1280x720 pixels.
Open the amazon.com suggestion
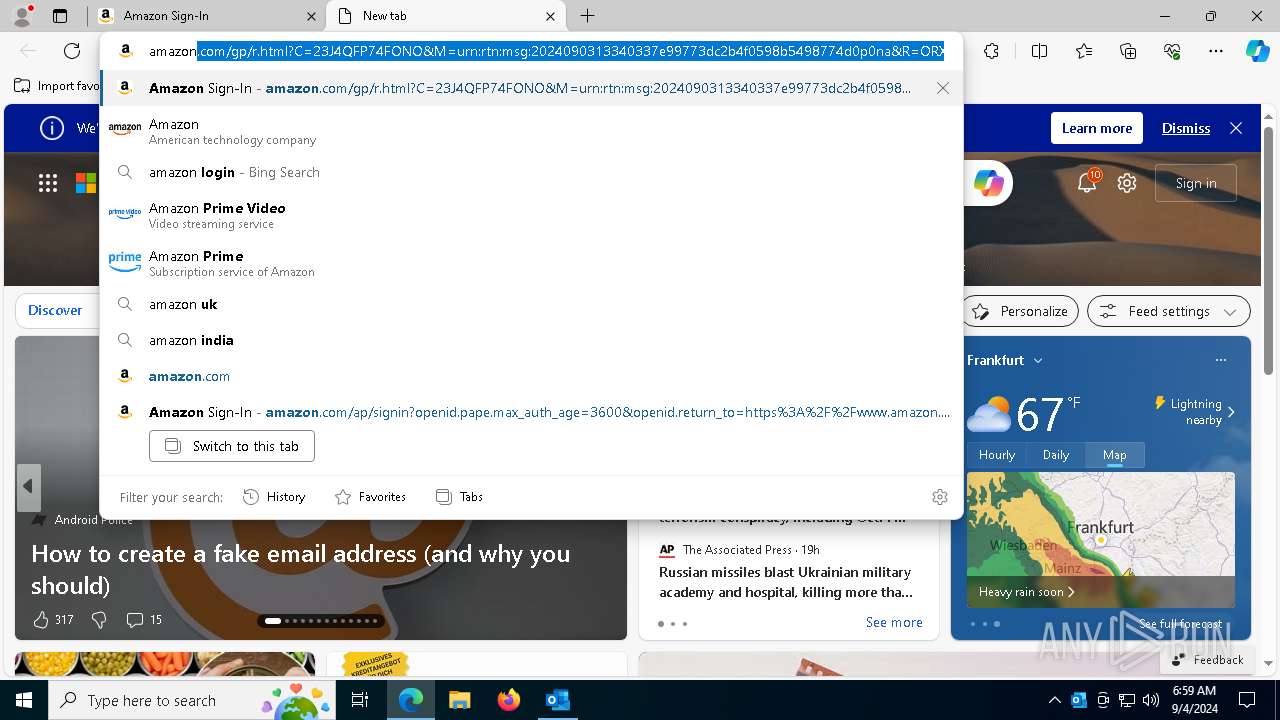click(531, 376)
